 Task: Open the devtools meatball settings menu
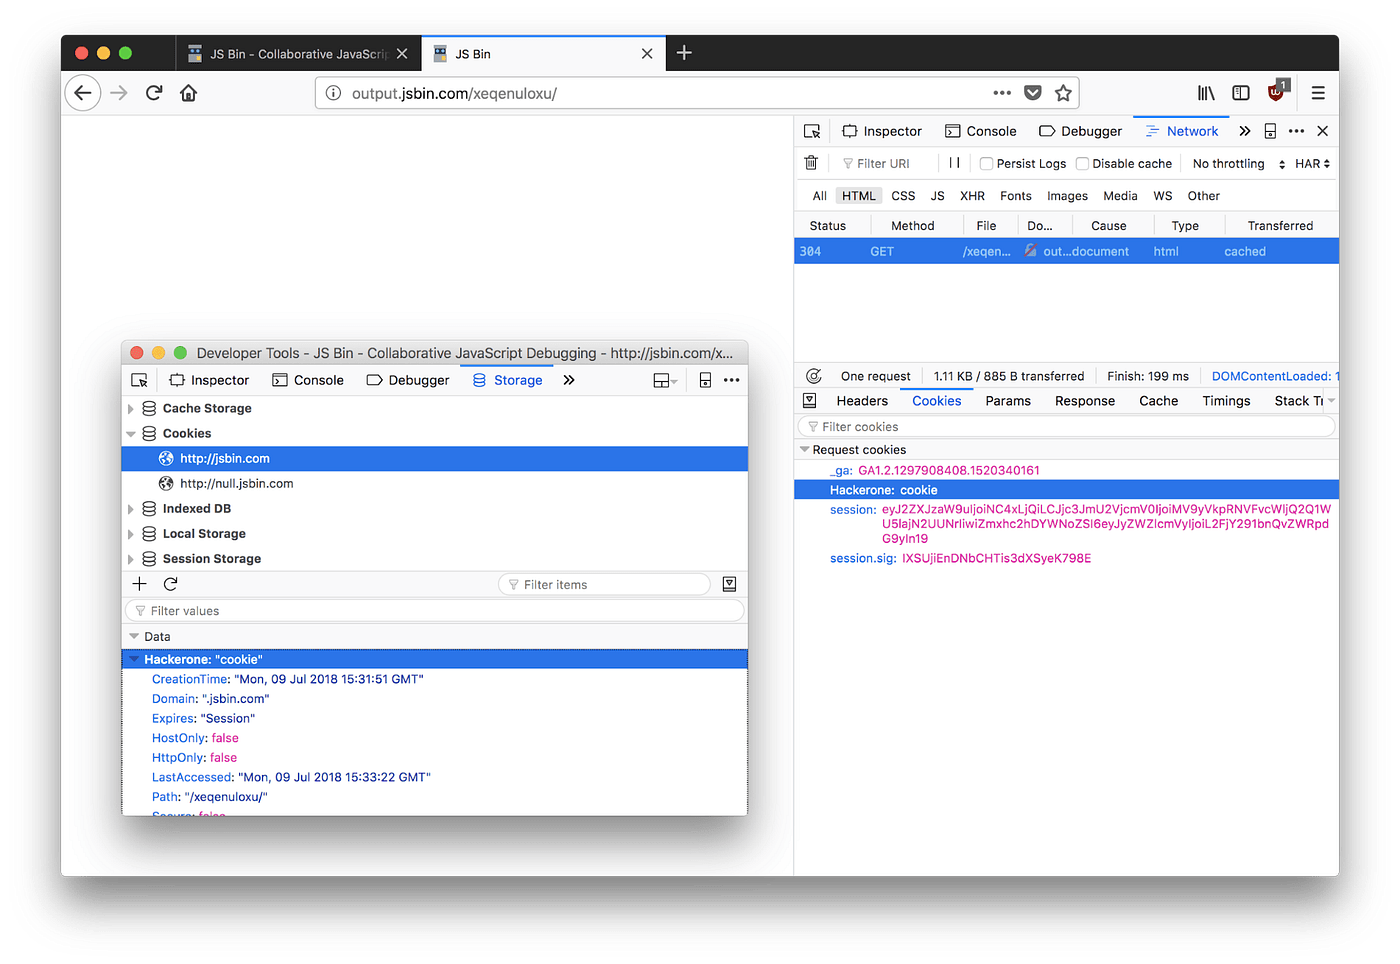1296,130
